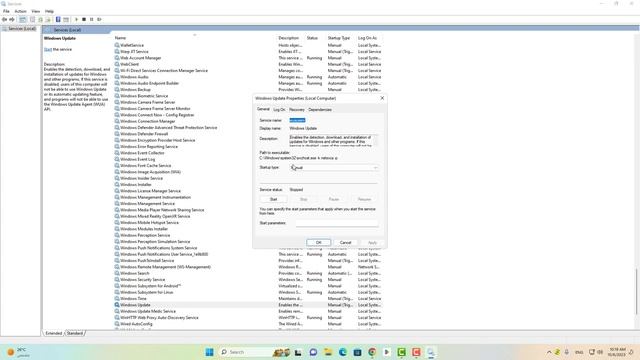Image resolution: width=640 pixels, height=360 pixels.
Task: Click the Restart Service icon in toolbar
Action: 99,20
